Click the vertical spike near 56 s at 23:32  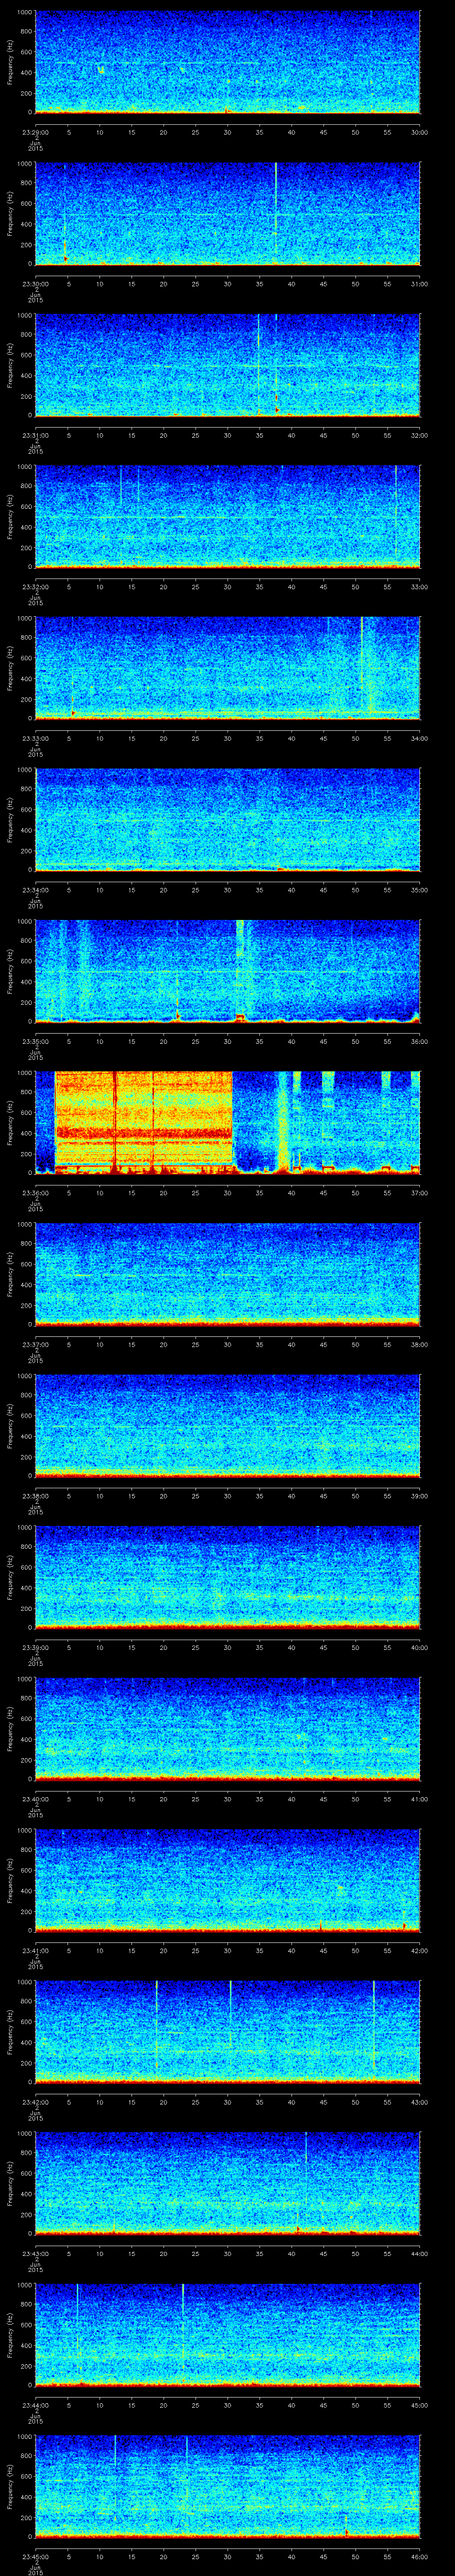pos(396,512)
